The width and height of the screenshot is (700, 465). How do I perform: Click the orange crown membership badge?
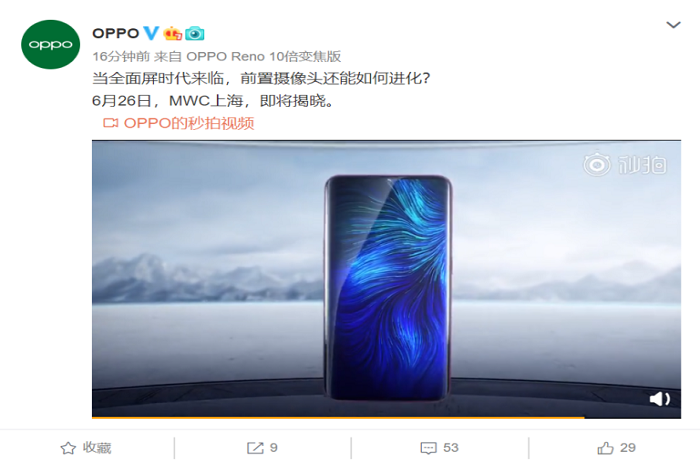[173, 33]
